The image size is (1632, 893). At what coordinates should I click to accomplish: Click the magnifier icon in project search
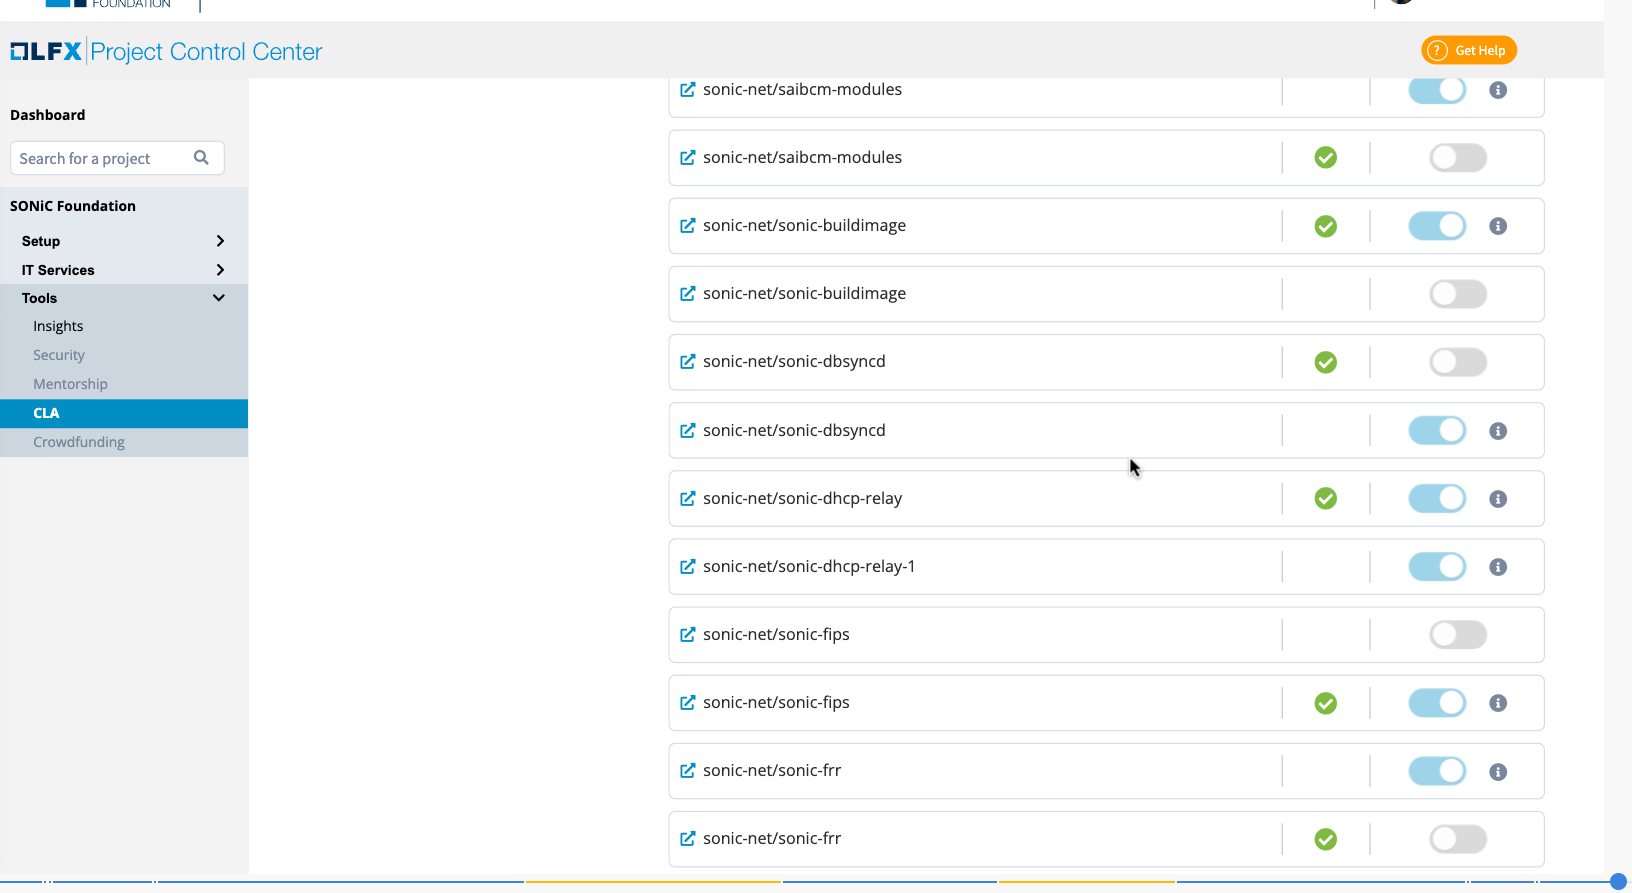(x=201, y=158)
